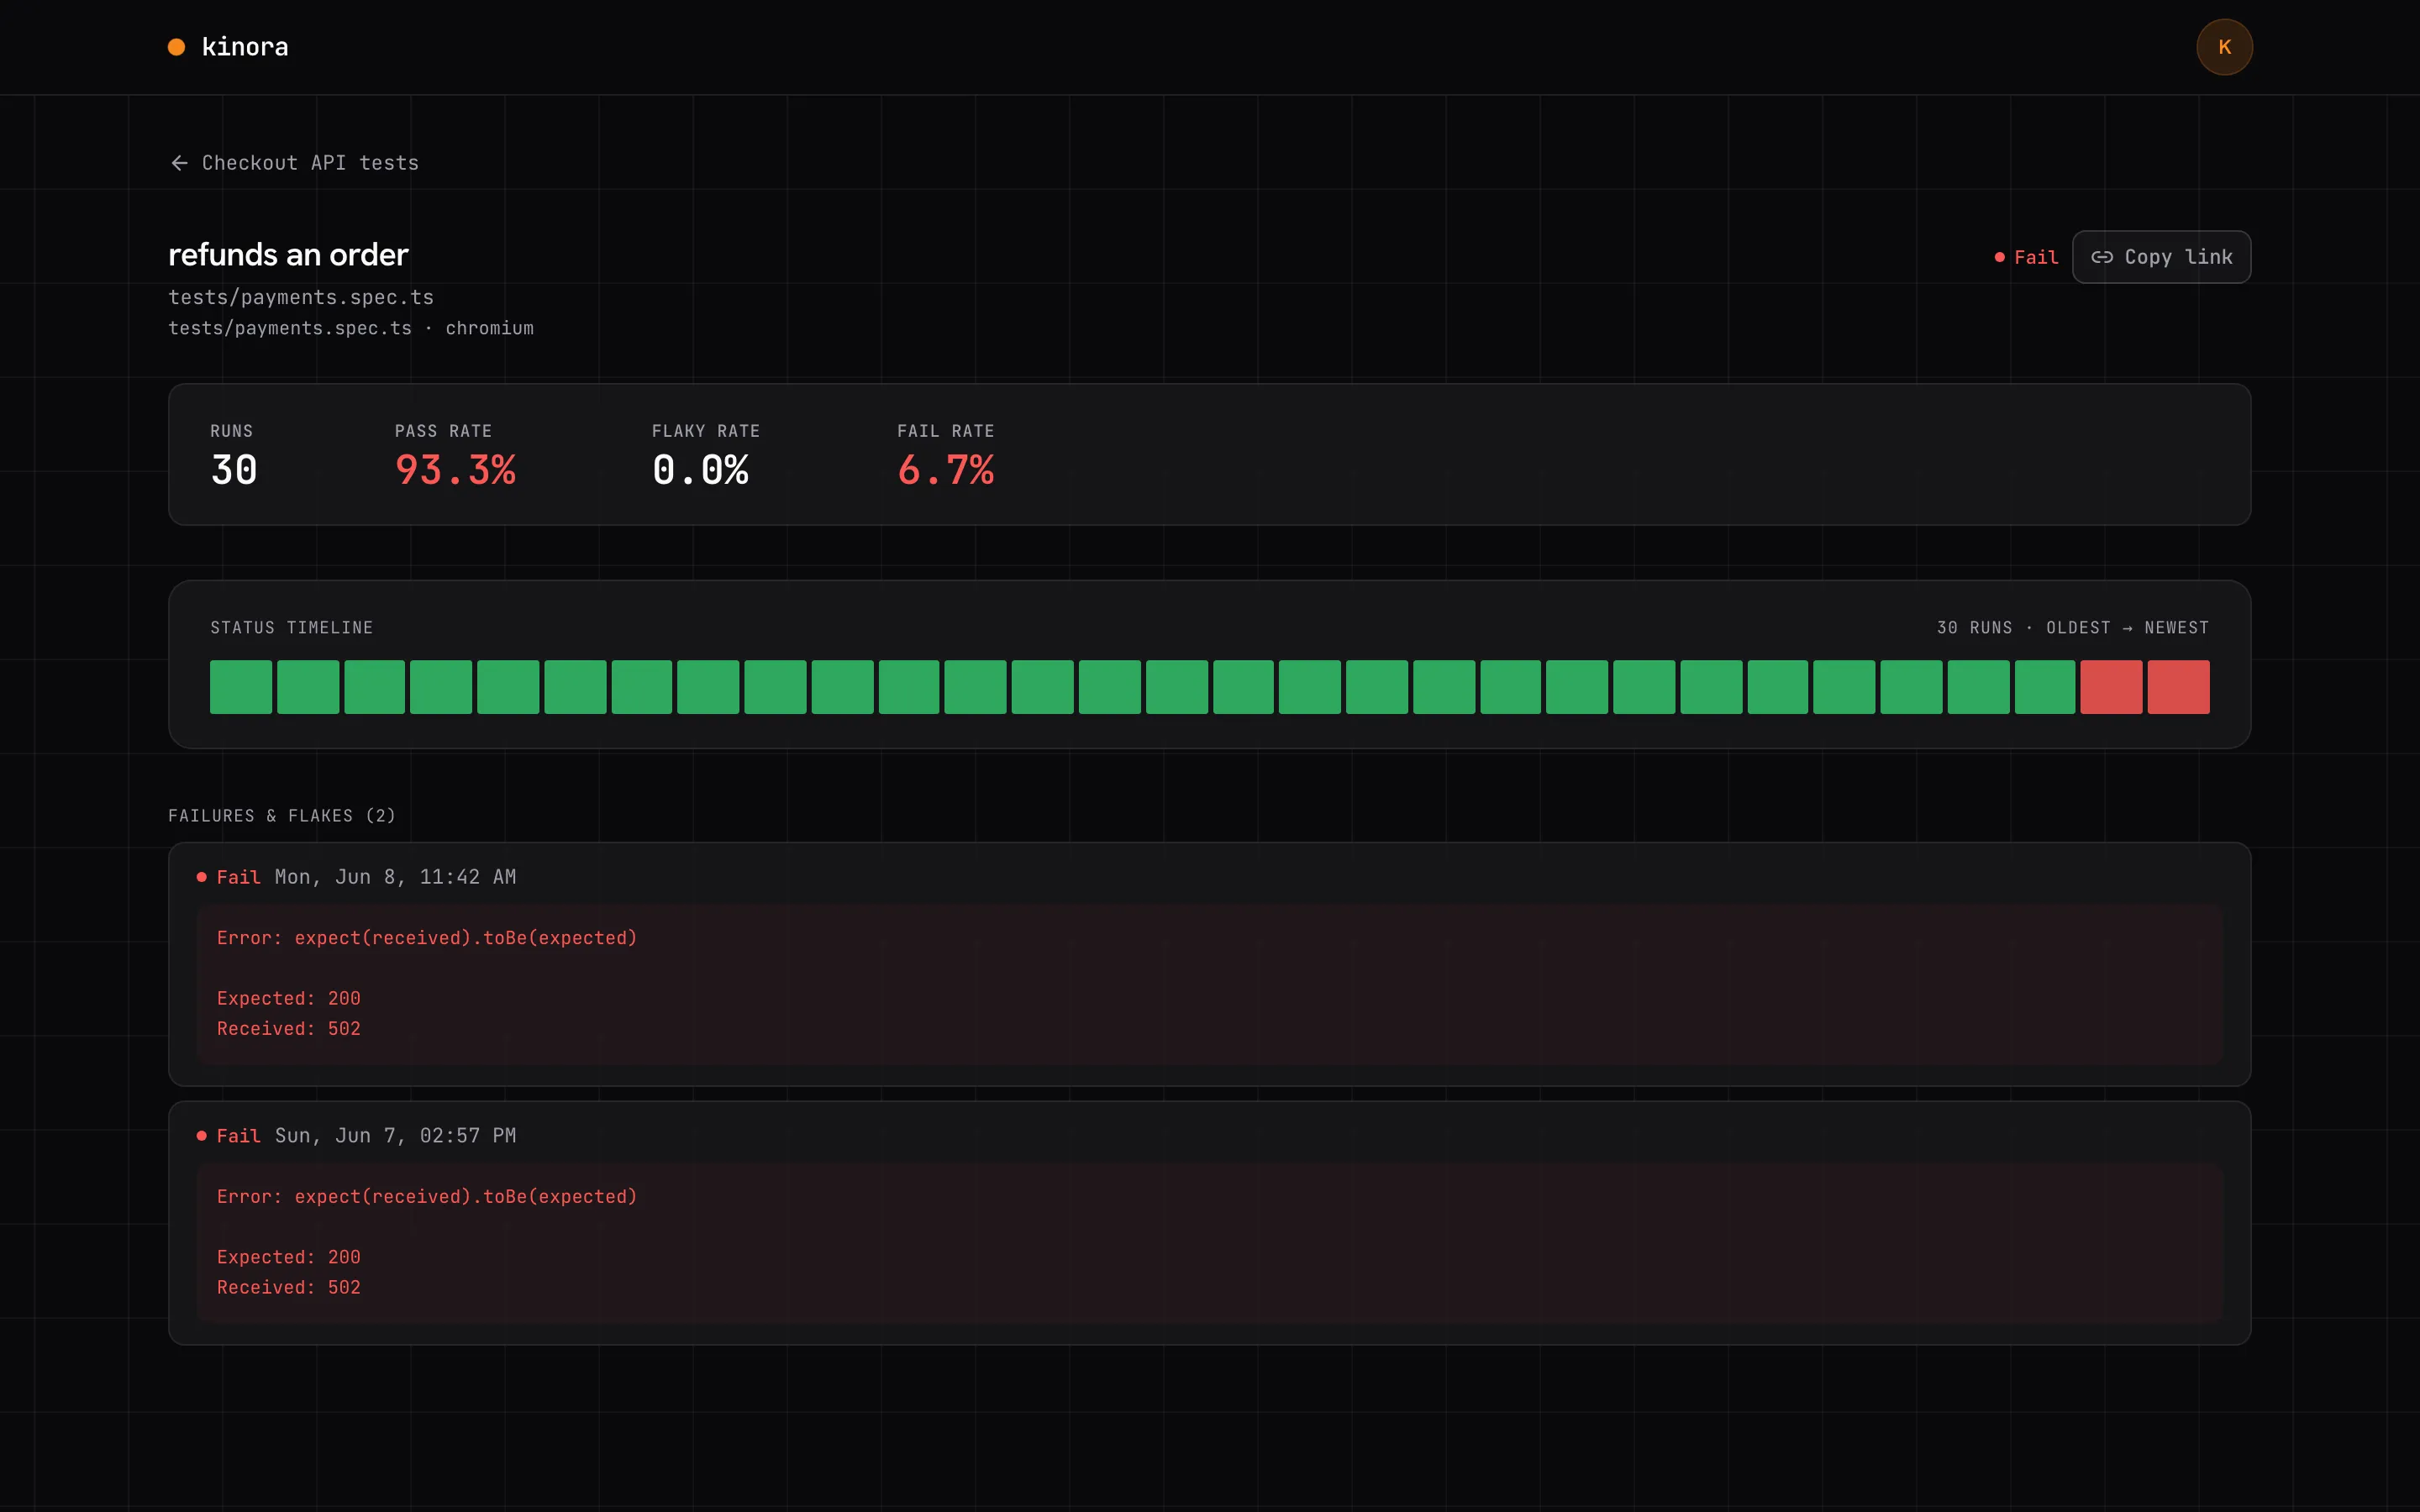Open the Mon, Jun 8 failure entry

(1209, 964)
